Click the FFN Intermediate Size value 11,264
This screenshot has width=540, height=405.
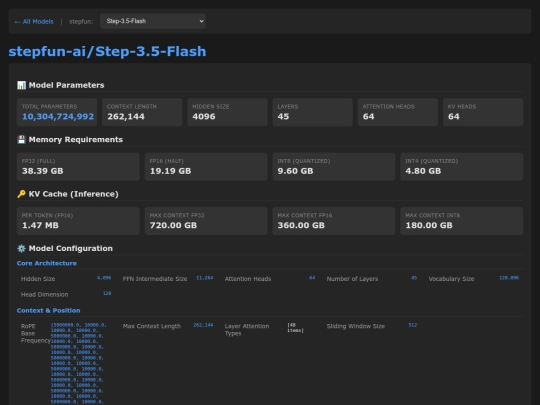(x=205, y=278)
